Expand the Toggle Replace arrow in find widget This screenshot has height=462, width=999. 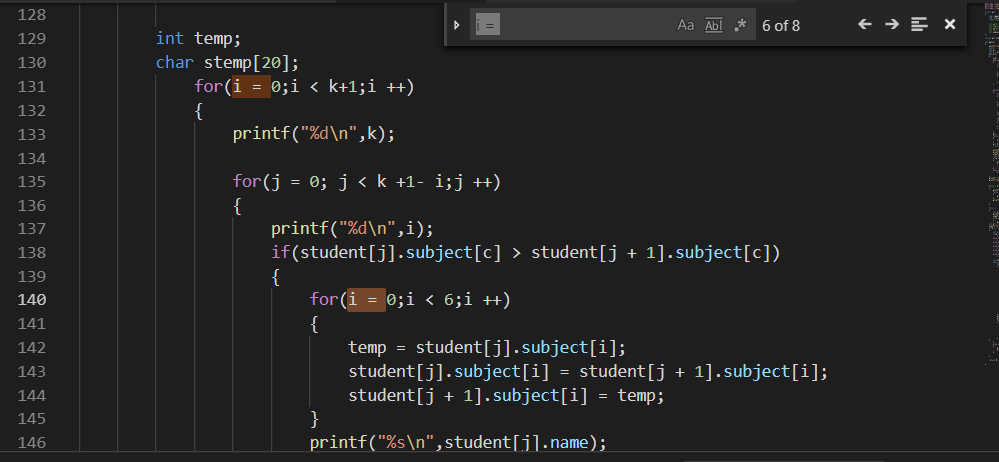(x=457, y=25)
